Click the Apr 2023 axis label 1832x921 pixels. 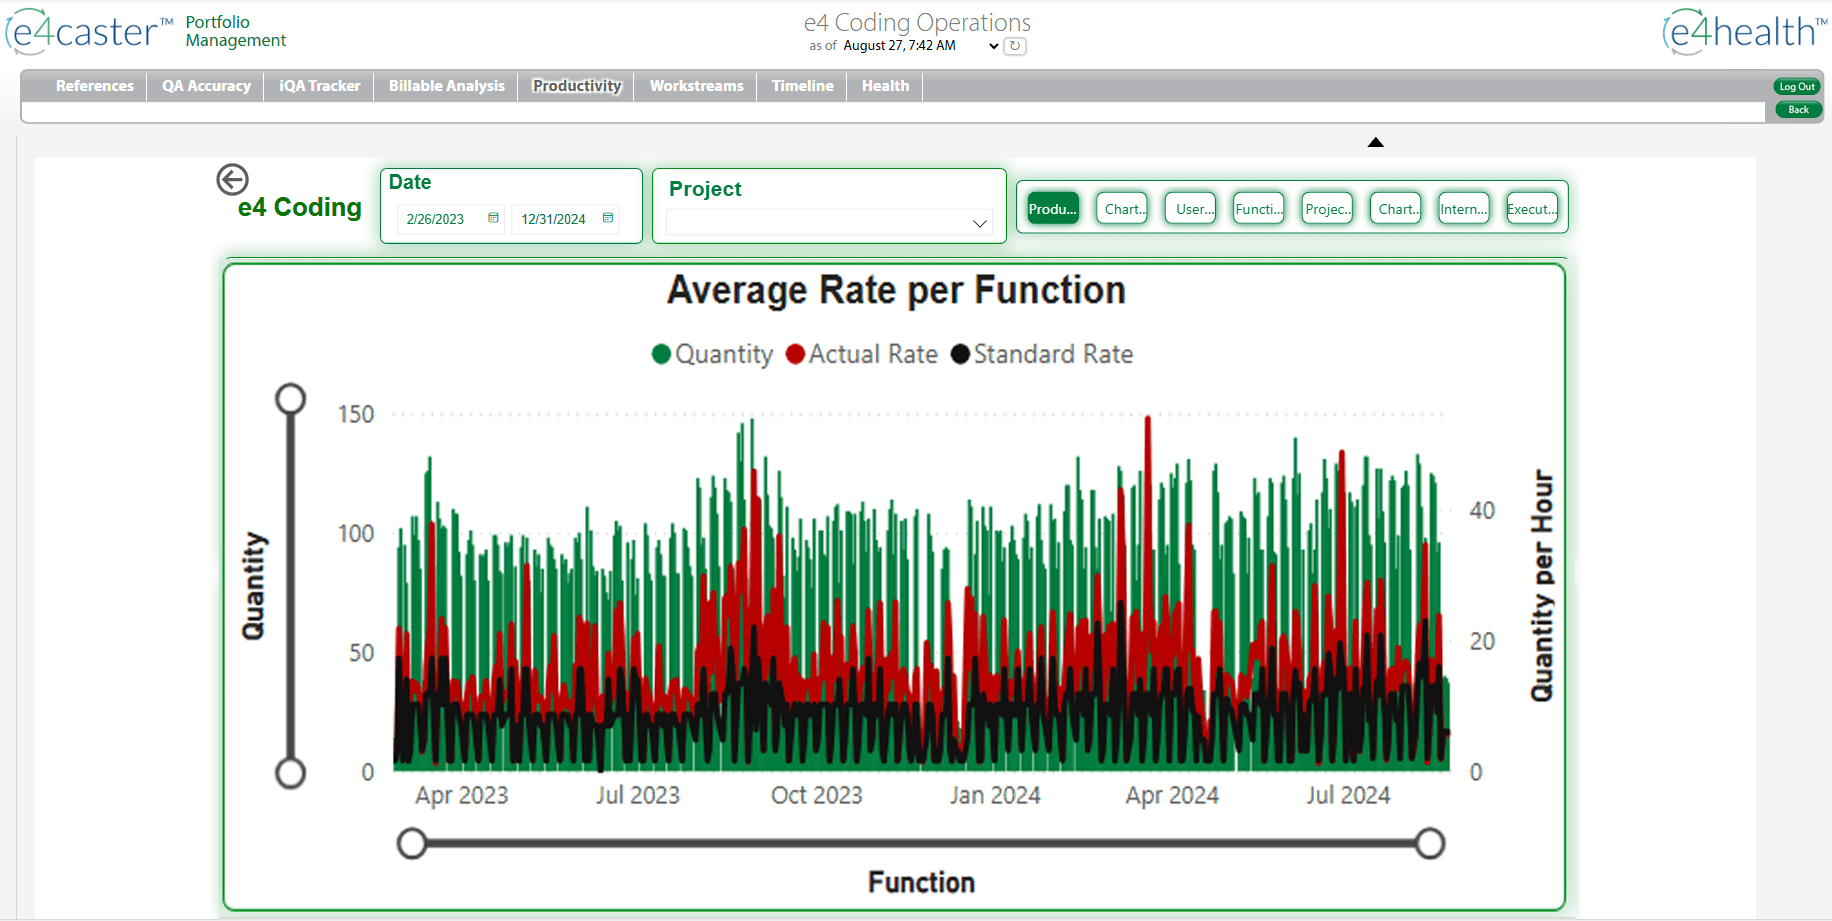click(462, 795)
